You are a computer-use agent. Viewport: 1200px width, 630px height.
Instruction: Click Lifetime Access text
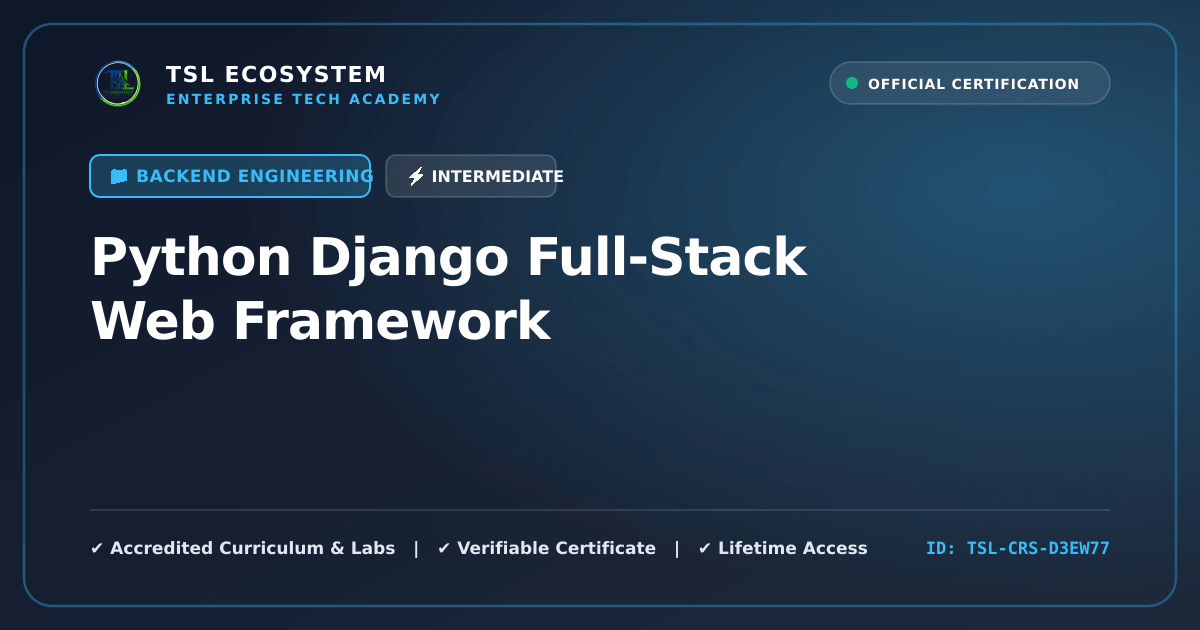click(792, 548)
